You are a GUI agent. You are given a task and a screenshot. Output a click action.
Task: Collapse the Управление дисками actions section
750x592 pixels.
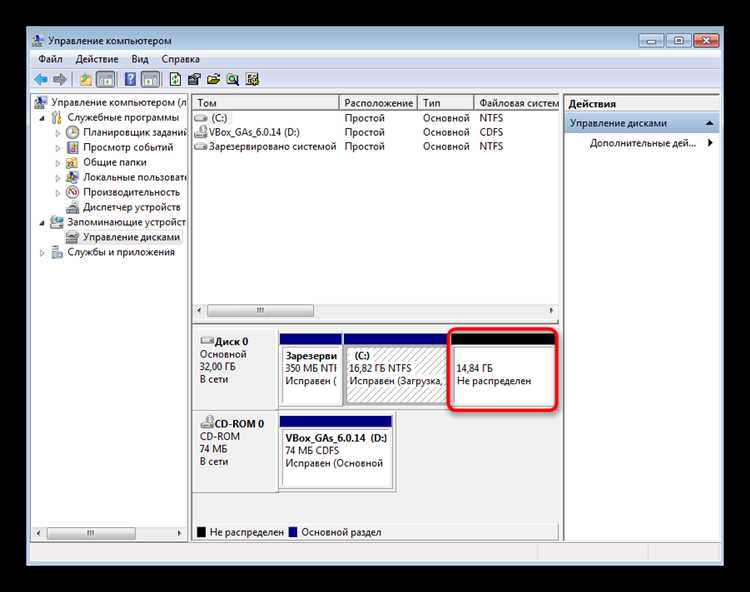709,123
